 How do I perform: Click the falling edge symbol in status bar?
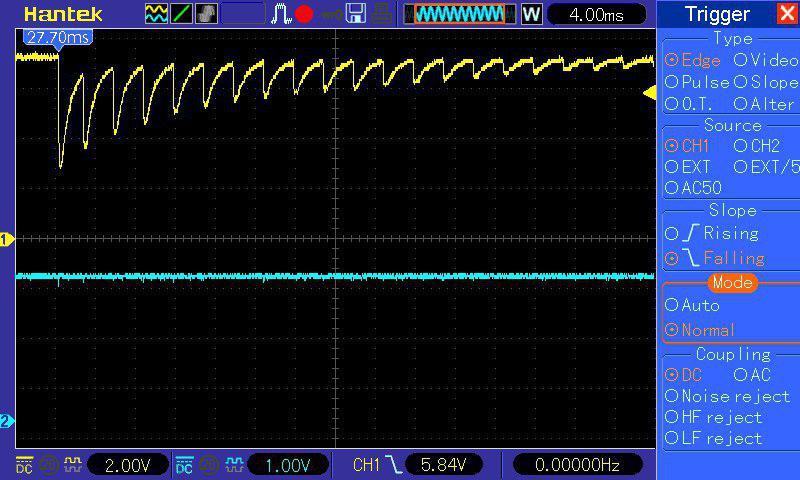[393, 465]
